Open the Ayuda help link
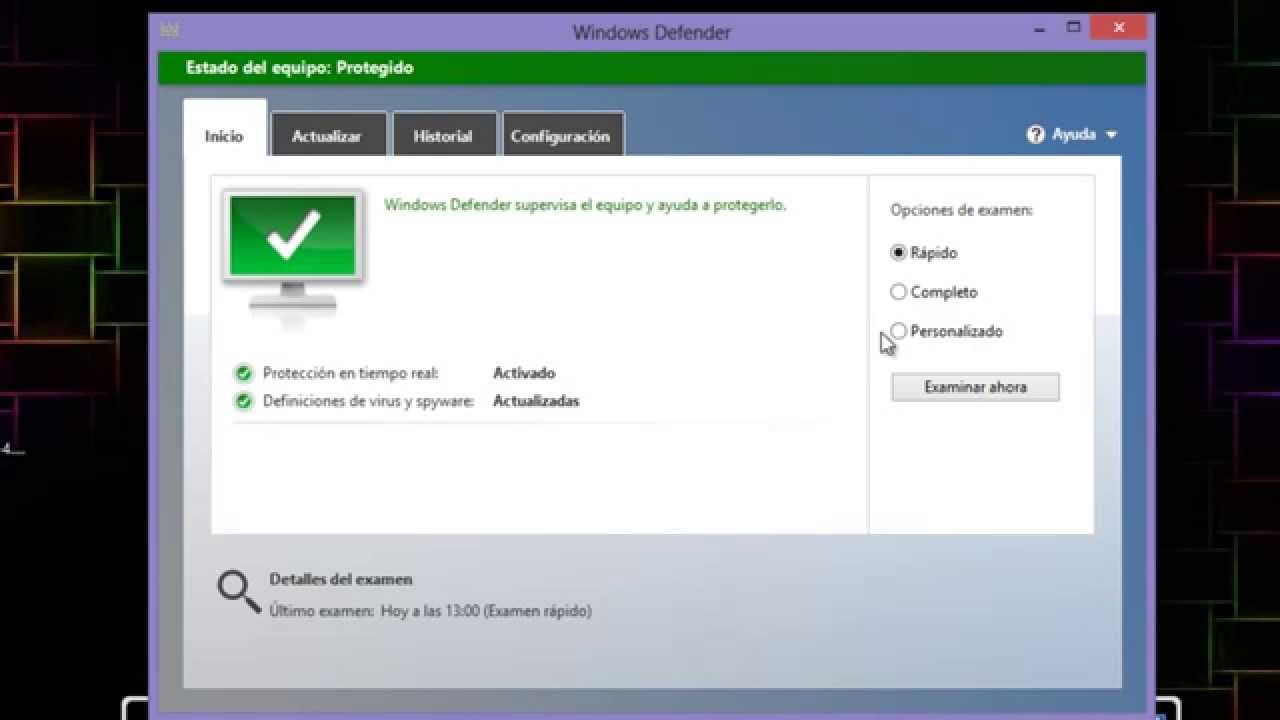Image resolution: width=1280 pixels, height=720 pixels. pos(1074,134)
